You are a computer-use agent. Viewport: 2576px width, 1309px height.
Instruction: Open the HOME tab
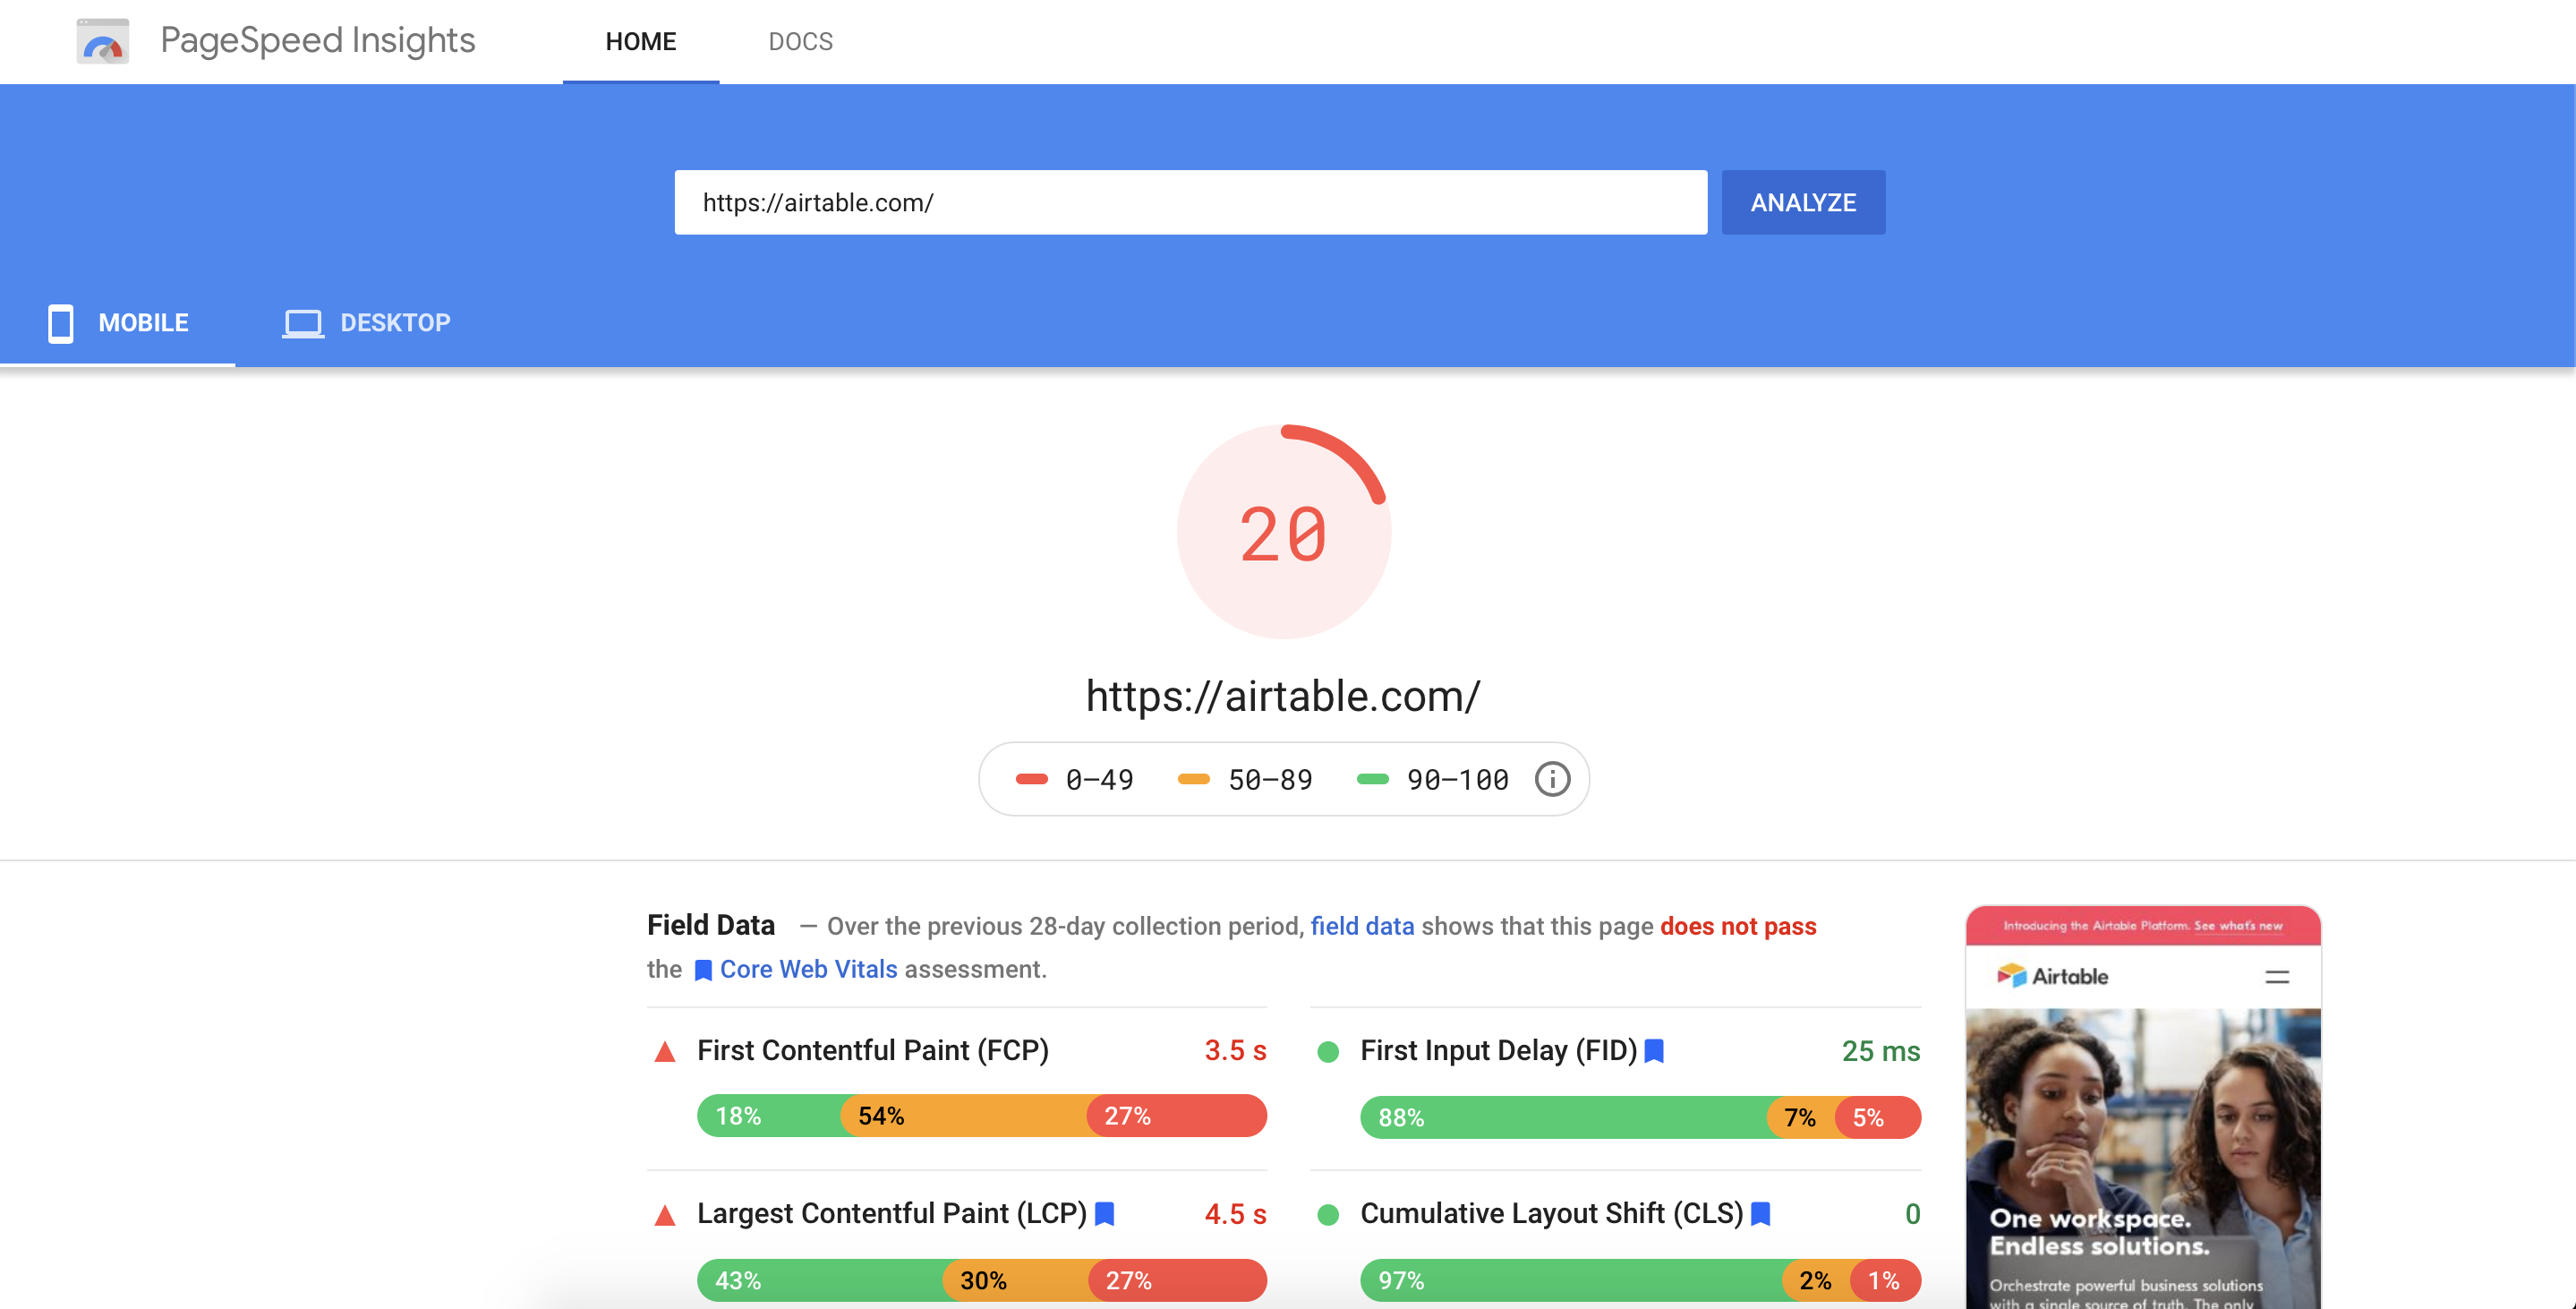coord(641,41)
